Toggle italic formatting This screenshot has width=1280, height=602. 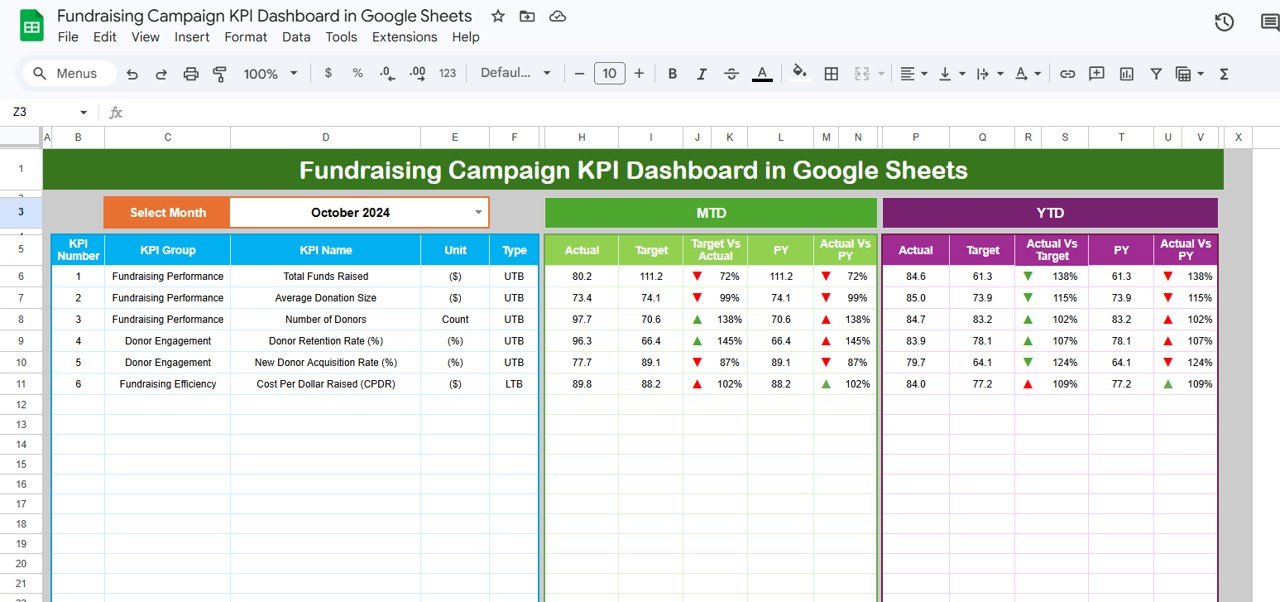click(702, 73)
